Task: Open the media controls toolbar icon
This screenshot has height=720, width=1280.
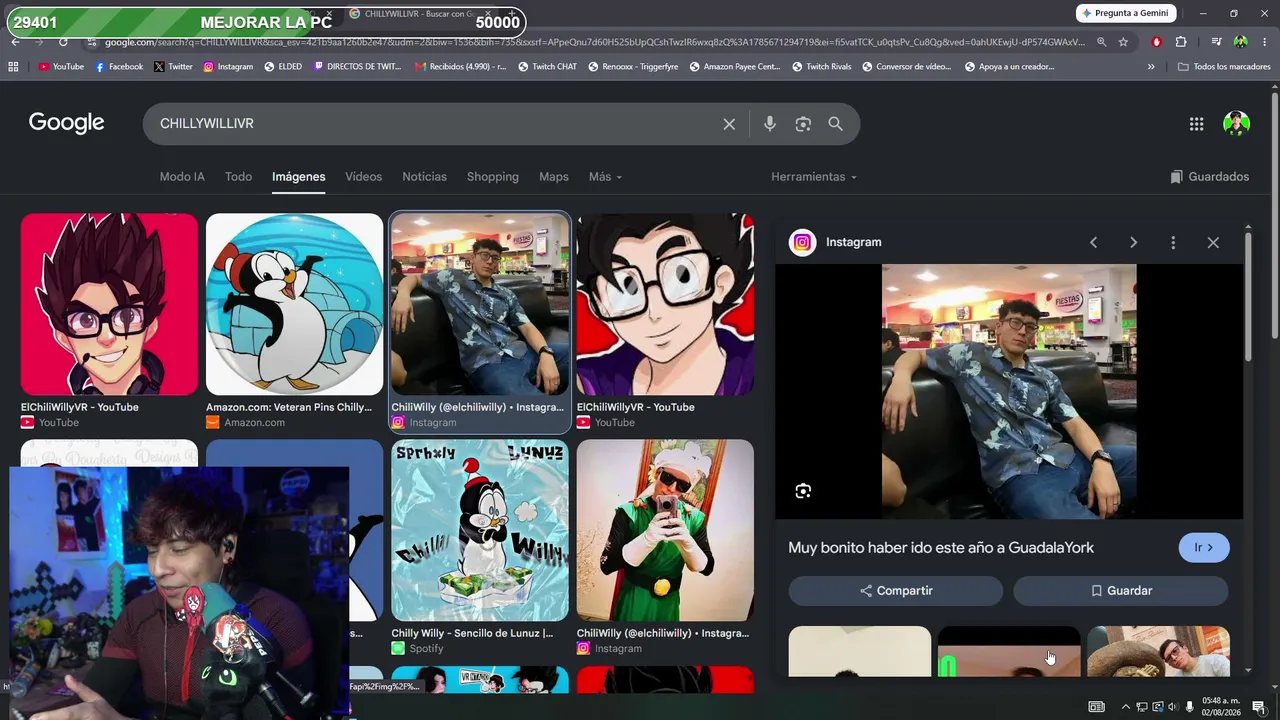Action: pos(1216,42)
